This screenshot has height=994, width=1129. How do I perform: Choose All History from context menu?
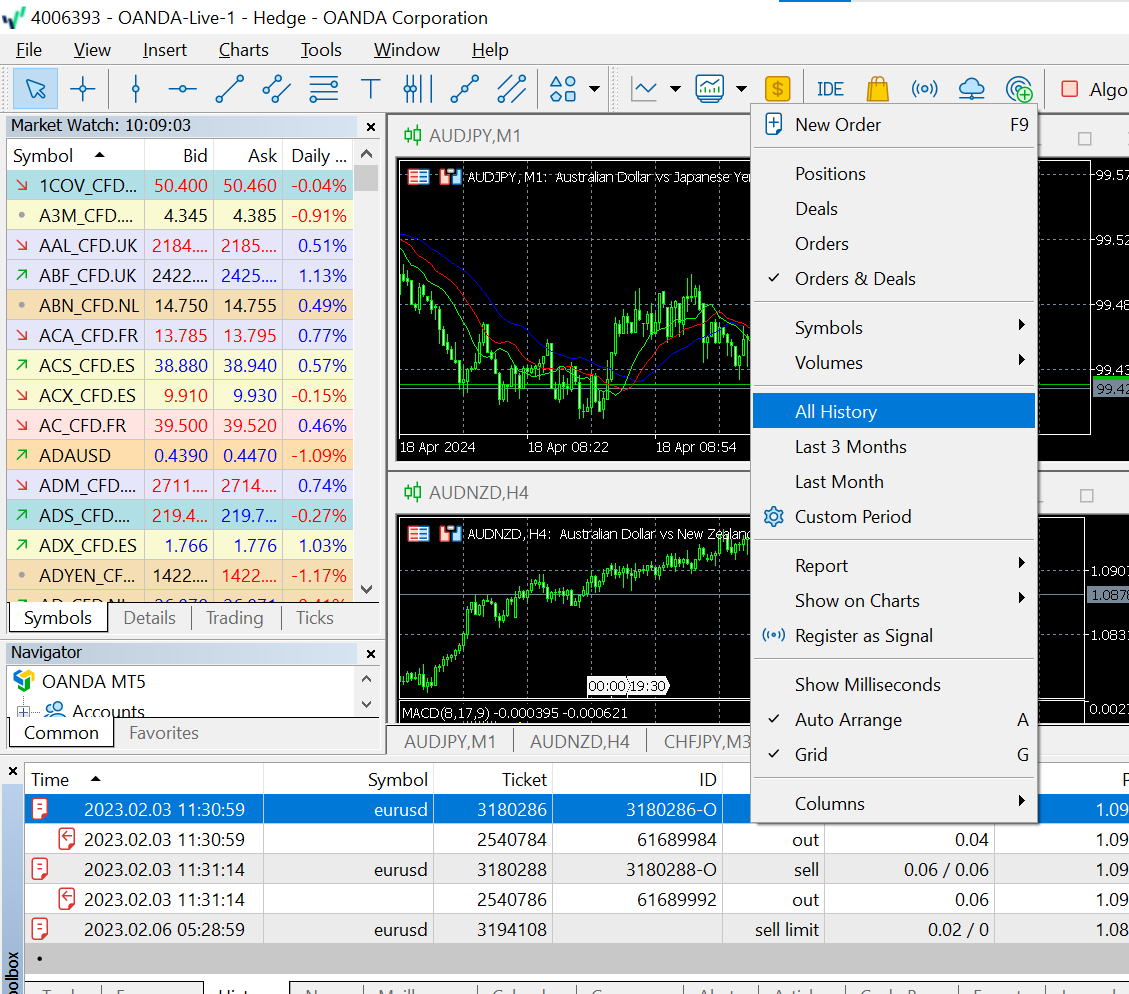click(836, 412)
